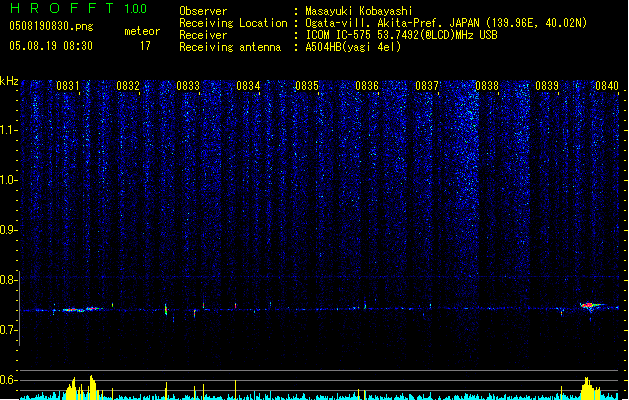This screenshot has height=400, width=629.
Task: Click the 1.1 kHz axis label
Action: [x=8, y=130]
